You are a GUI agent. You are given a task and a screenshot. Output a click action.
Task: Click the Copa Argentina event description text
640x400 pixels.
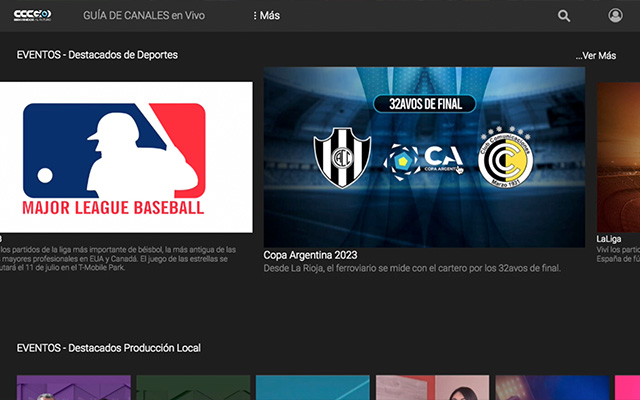click(x=412, y=268)
